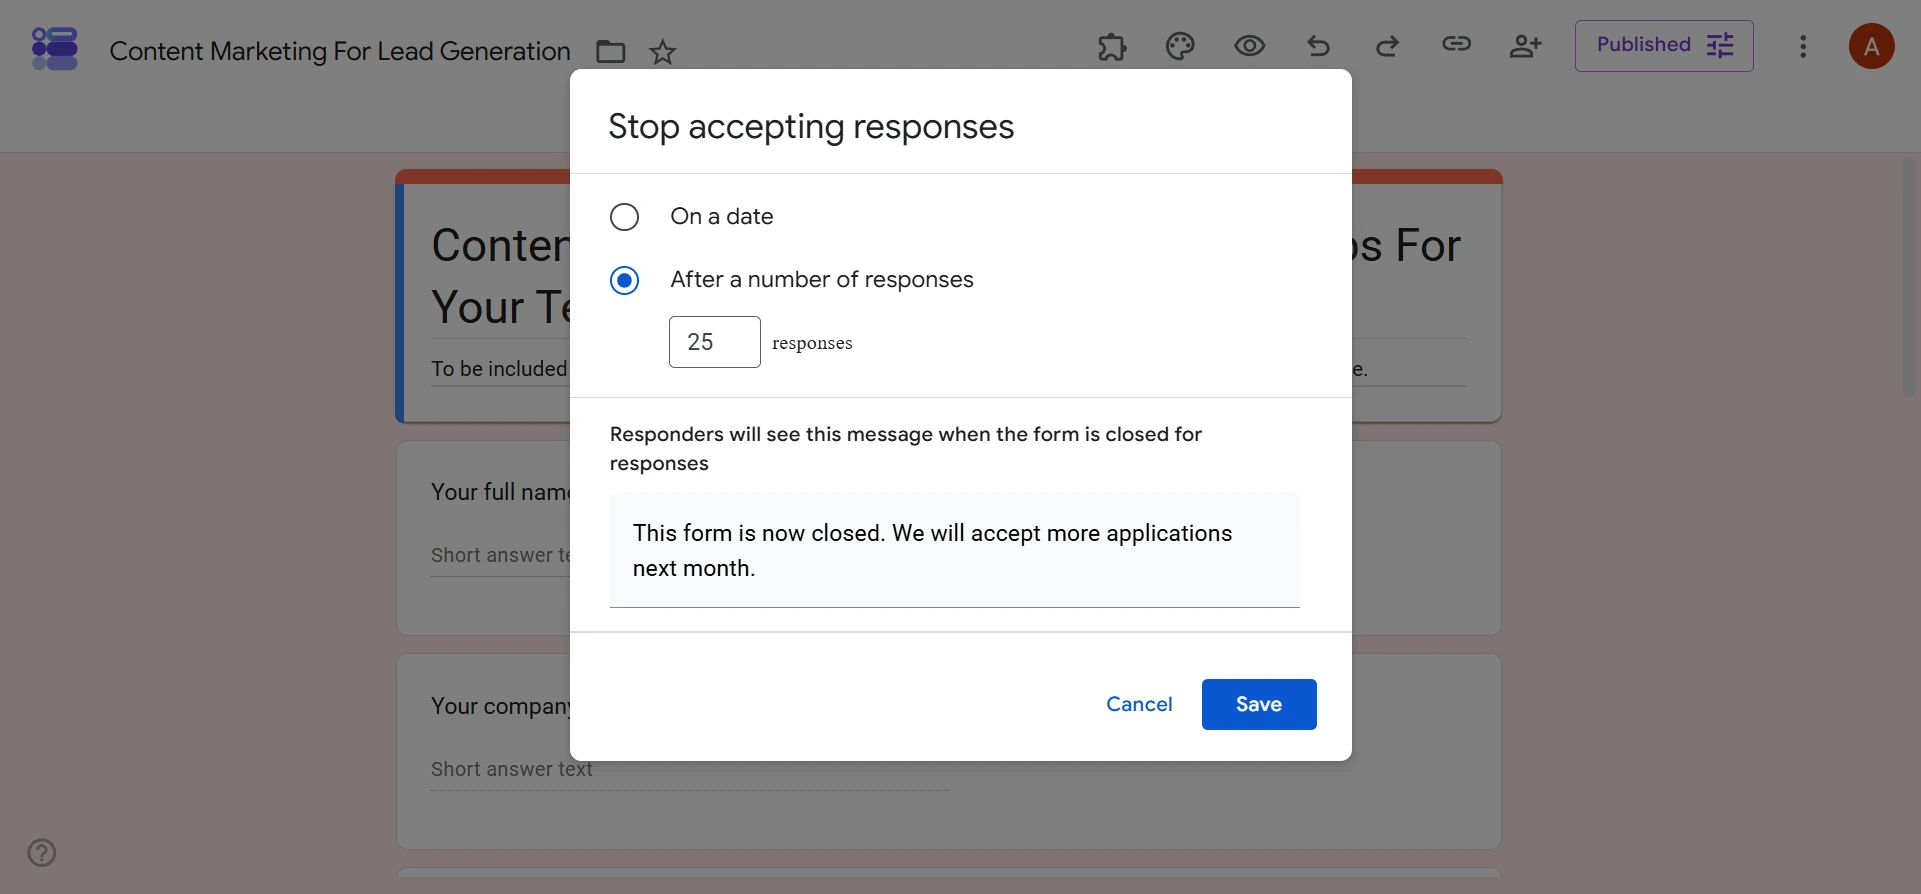Select After a number of responses radio

(x=624, y=280)
